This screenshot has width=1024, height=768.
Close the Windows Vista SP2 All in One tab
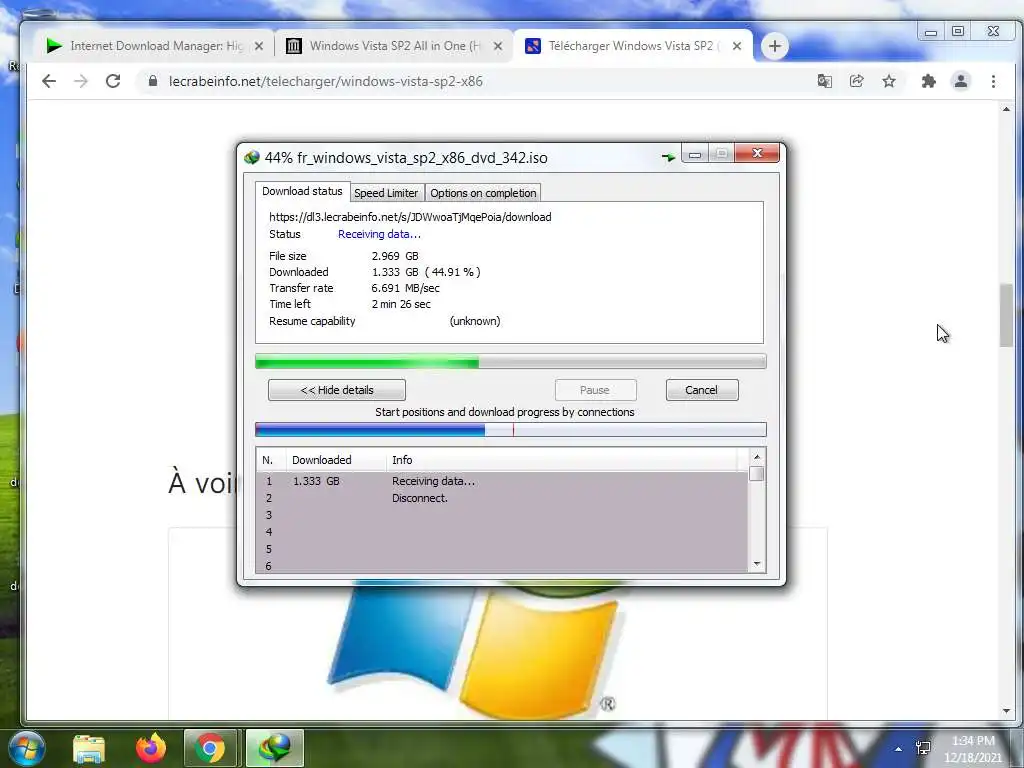[498, 46]
